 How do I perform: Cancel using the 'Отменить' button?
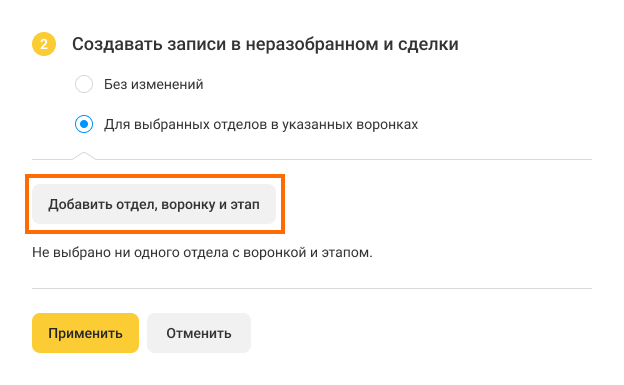[x=199, y=333]
